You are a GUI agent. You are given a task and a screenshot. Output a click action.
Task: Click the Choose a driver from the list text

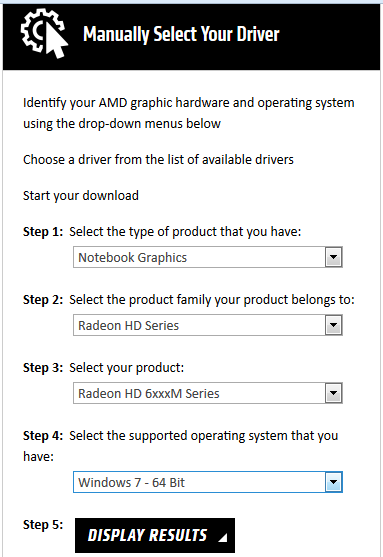(158, 159)
